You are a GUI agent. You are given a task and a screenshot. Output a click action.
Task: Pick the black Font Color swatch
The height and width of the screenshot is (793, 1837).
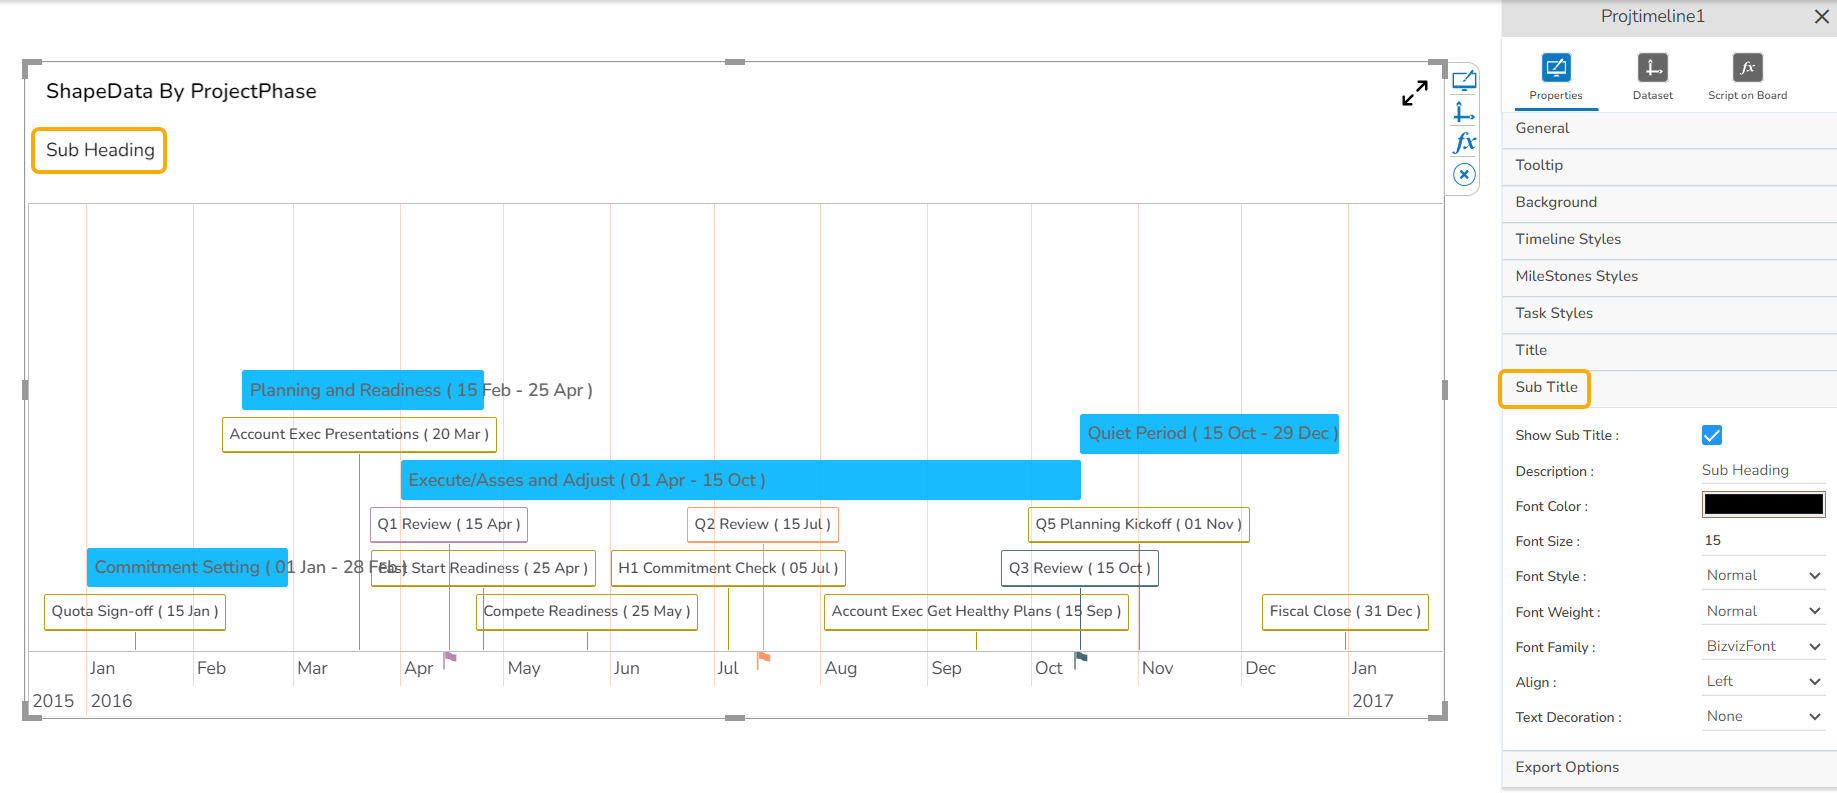click(x=1763, y=505)
